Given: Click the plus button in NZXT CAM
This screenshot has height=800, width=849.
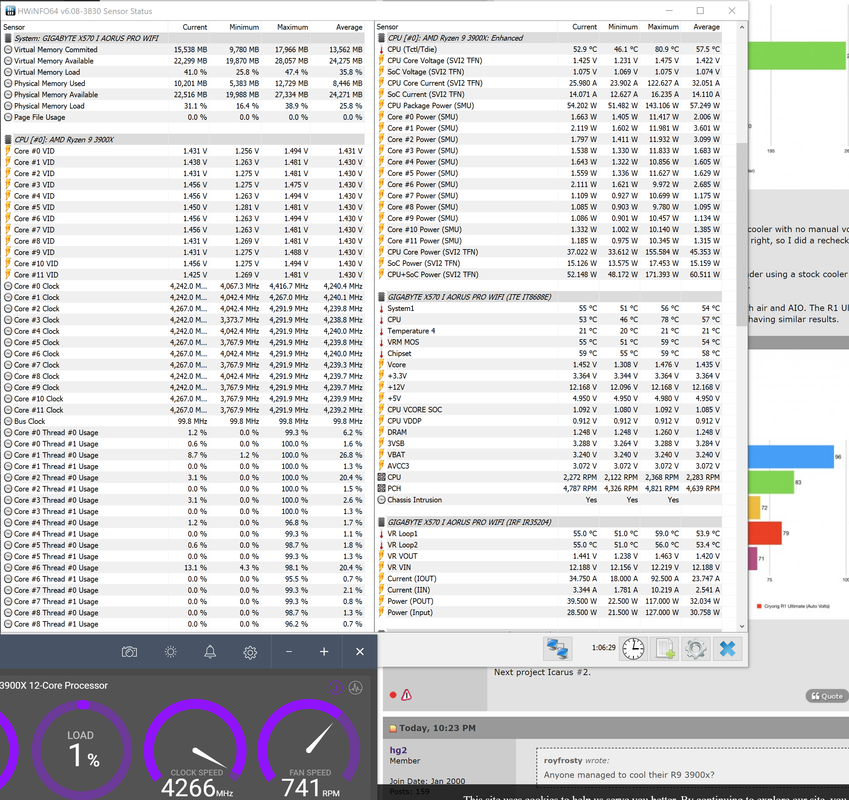Looking at the screenshot, I should [x=324, y=652].
